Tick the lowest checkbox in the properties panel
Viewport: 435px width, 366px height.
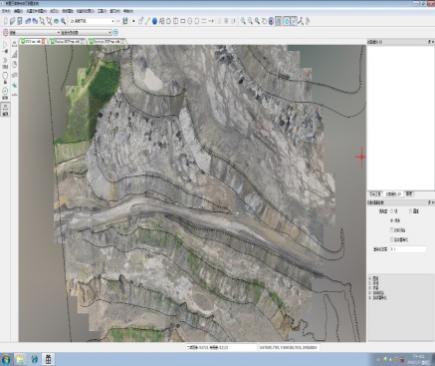(392, 239)
